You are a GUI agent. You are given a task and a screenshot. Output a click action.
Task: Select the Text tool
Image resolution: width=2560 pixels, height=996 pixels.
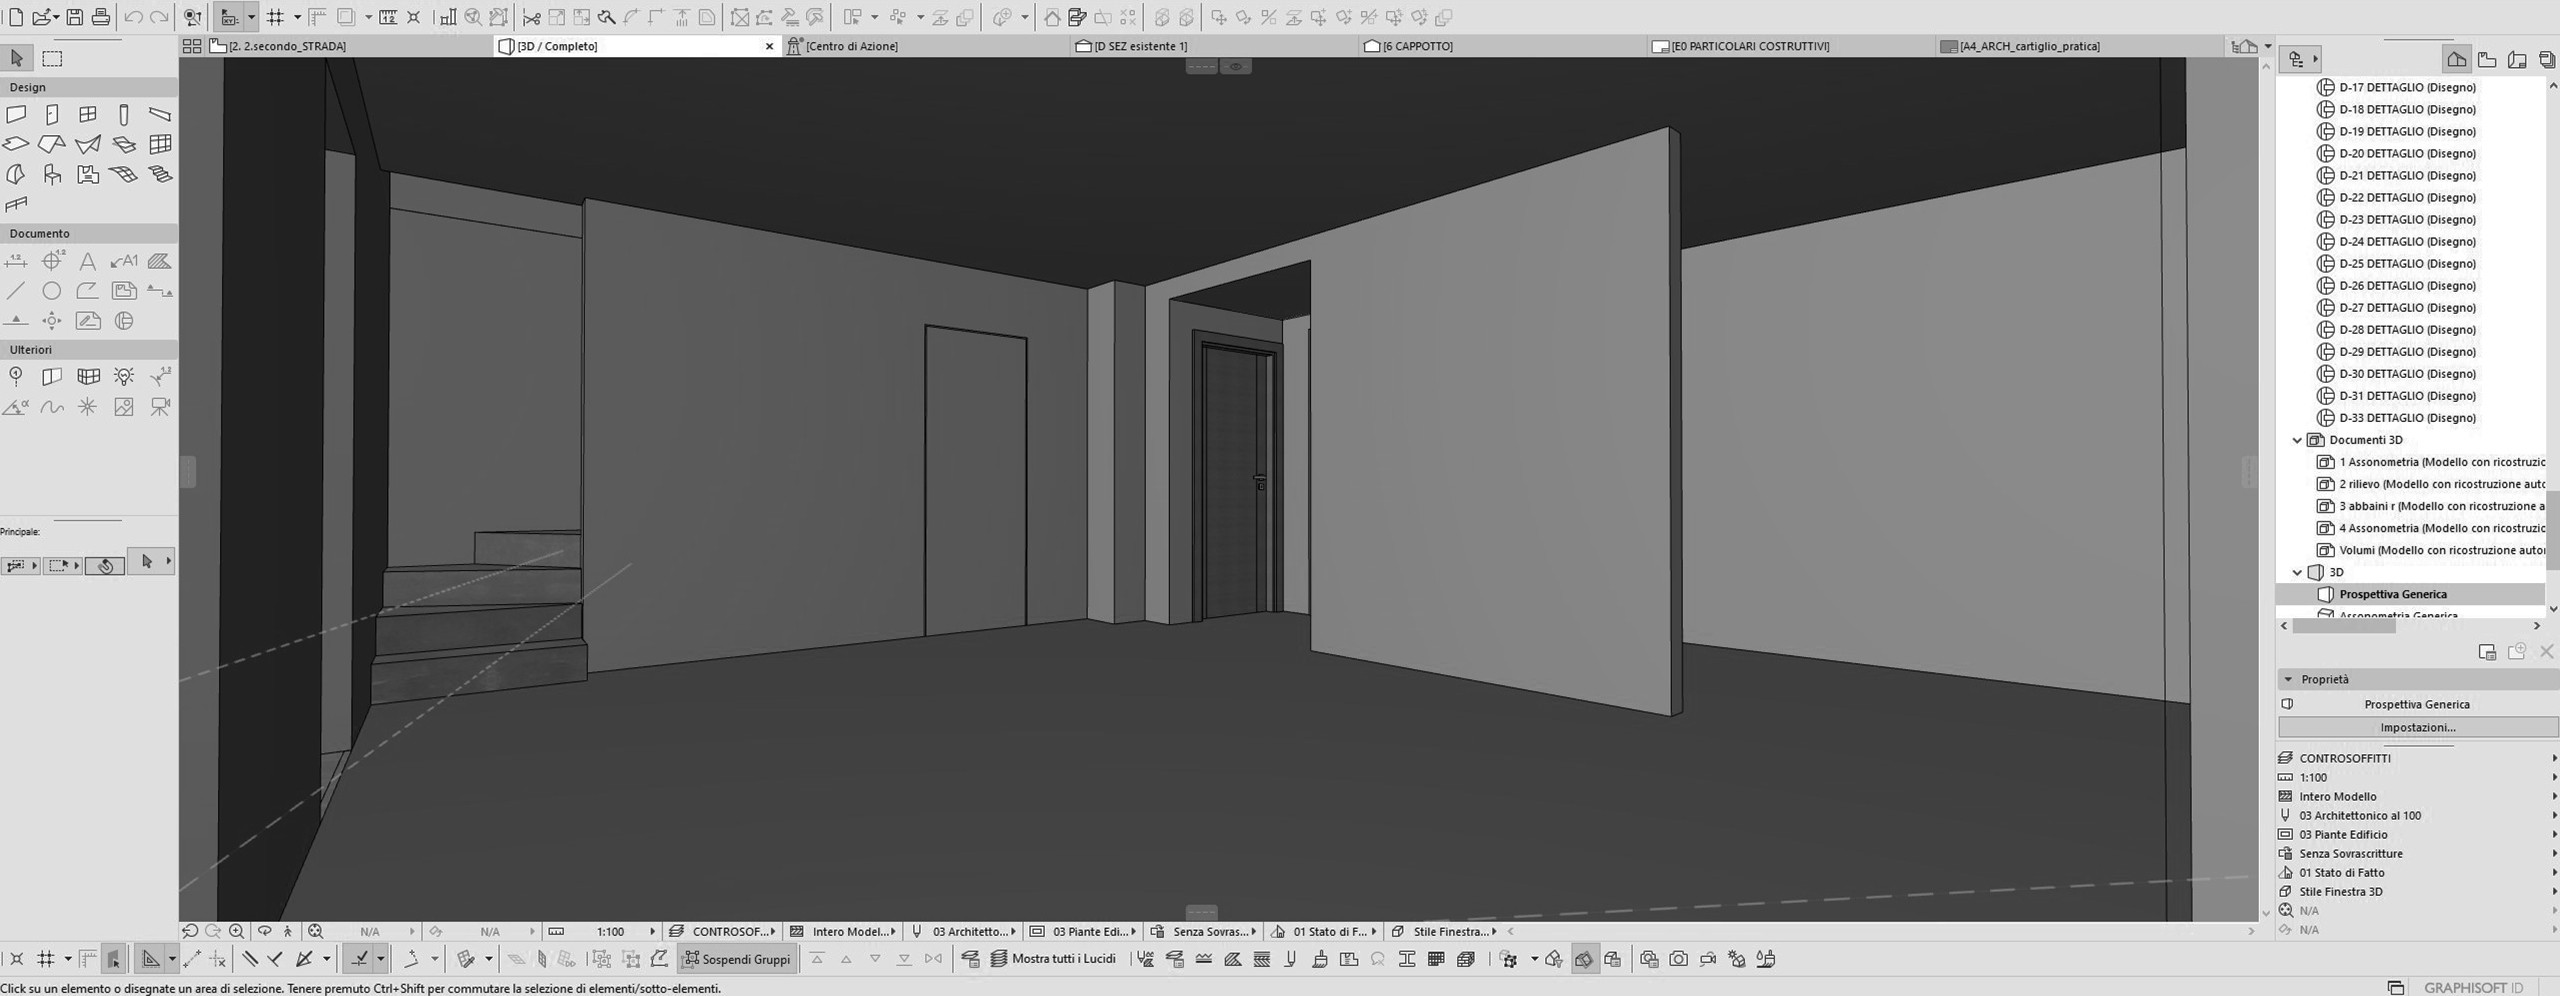[88, 262]
